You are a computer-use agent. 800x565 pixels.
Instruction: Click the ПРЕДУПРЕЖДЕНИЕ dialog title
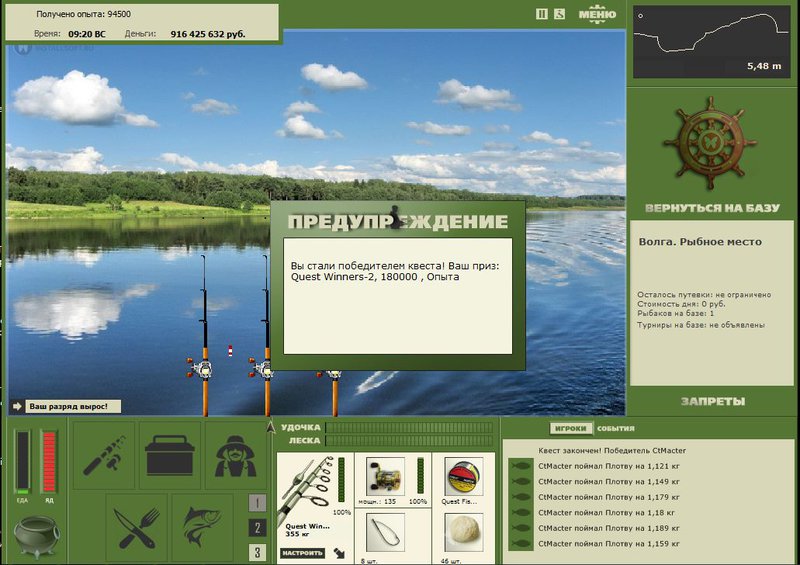398,222
